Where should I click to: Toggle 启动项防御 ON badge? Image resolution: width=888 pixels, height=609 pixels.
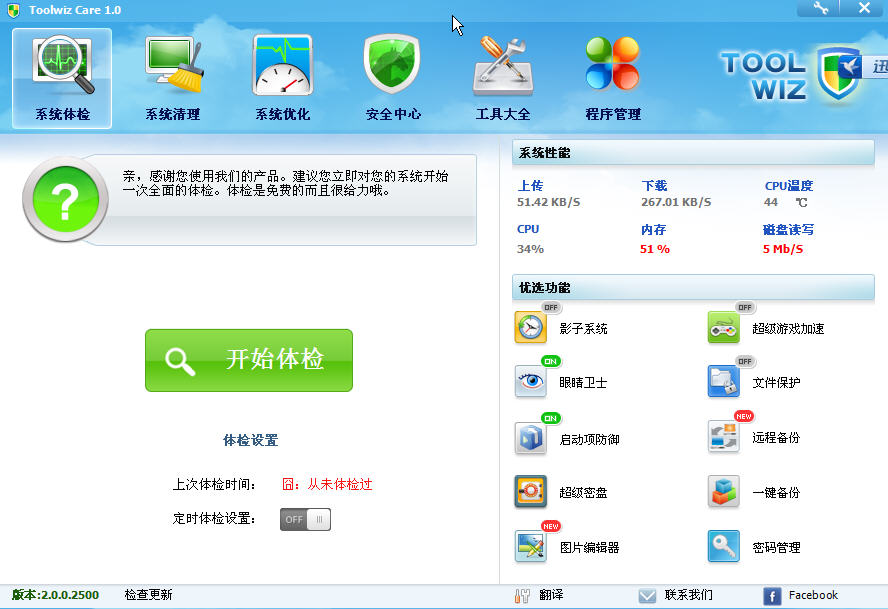pyautogui.click(x=550, y=418)
